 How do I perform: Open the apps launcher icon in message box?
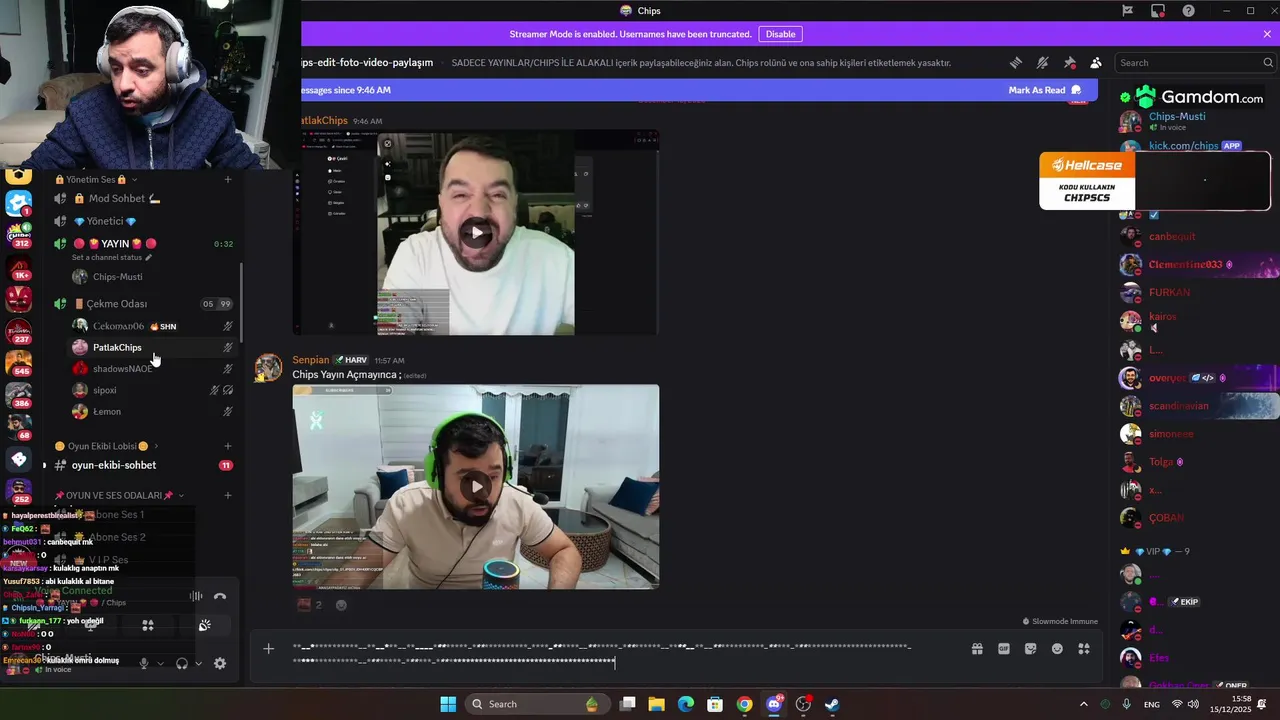point(1084,649)
